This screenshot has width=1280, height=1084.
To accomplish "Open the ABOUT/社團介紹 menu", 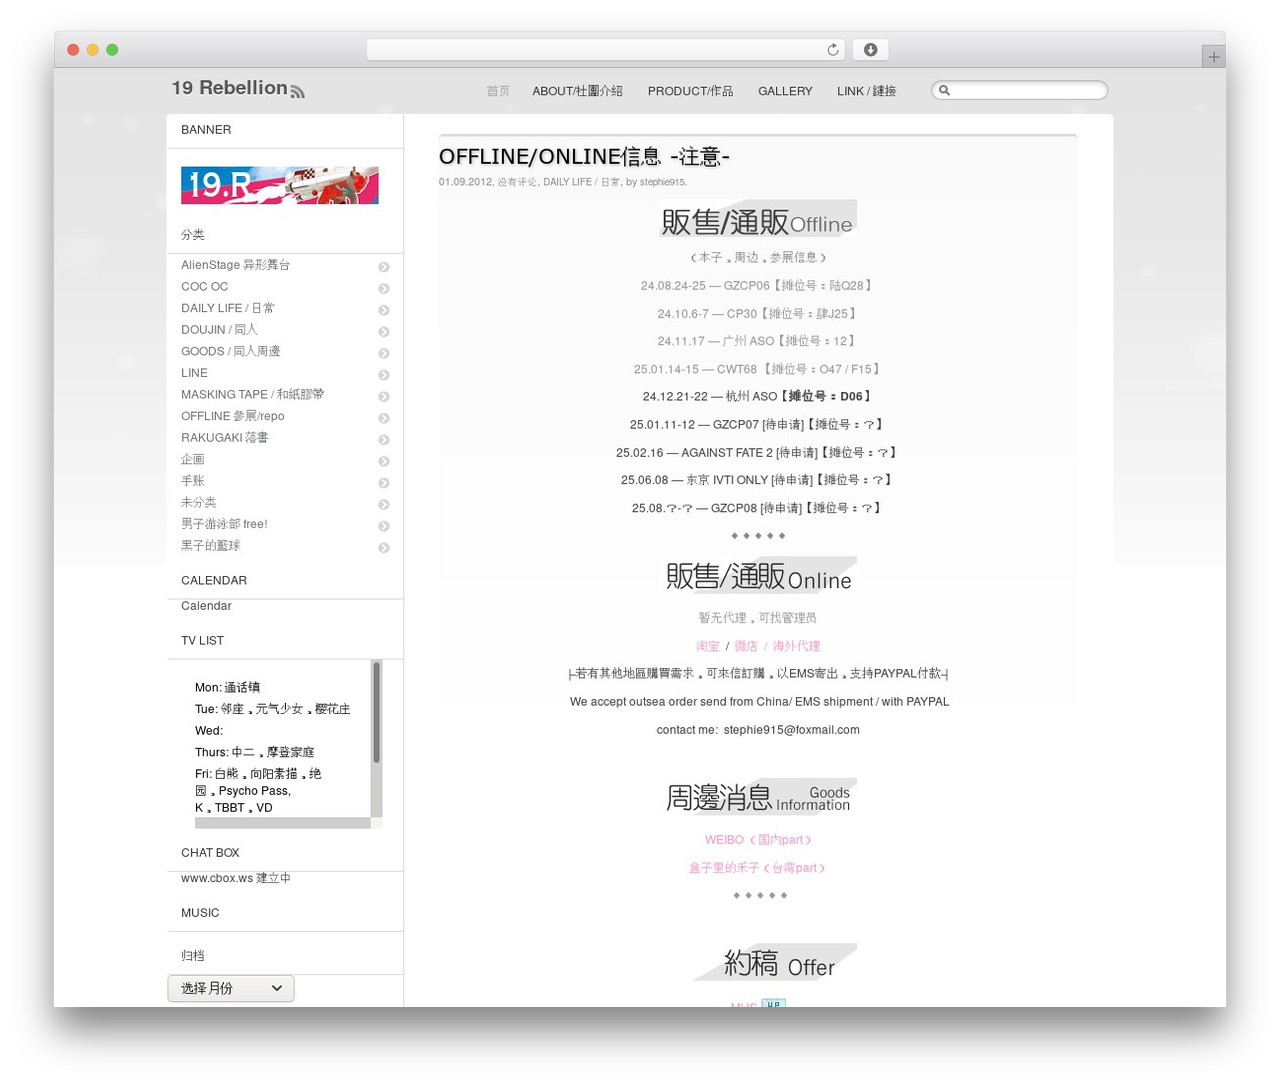I will point(577,91).
